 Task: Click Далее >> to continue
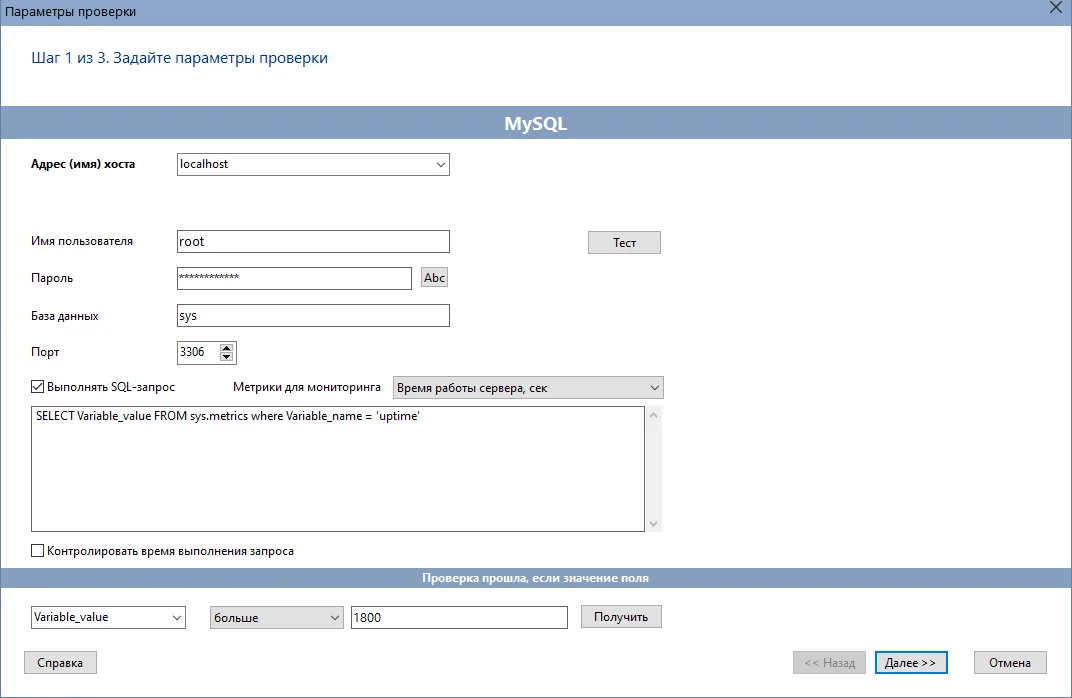(x=911, y=662)
